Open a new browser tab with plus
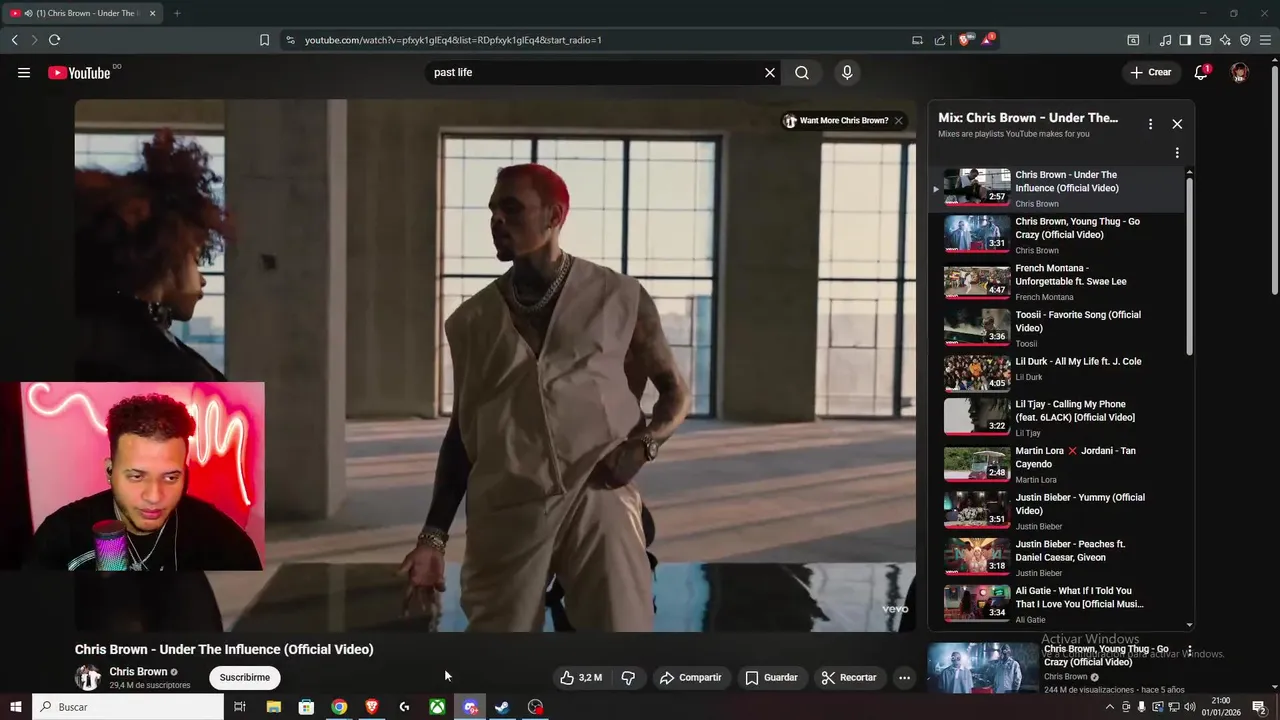This screenshot has width=1280, height=720. [177, 13]
